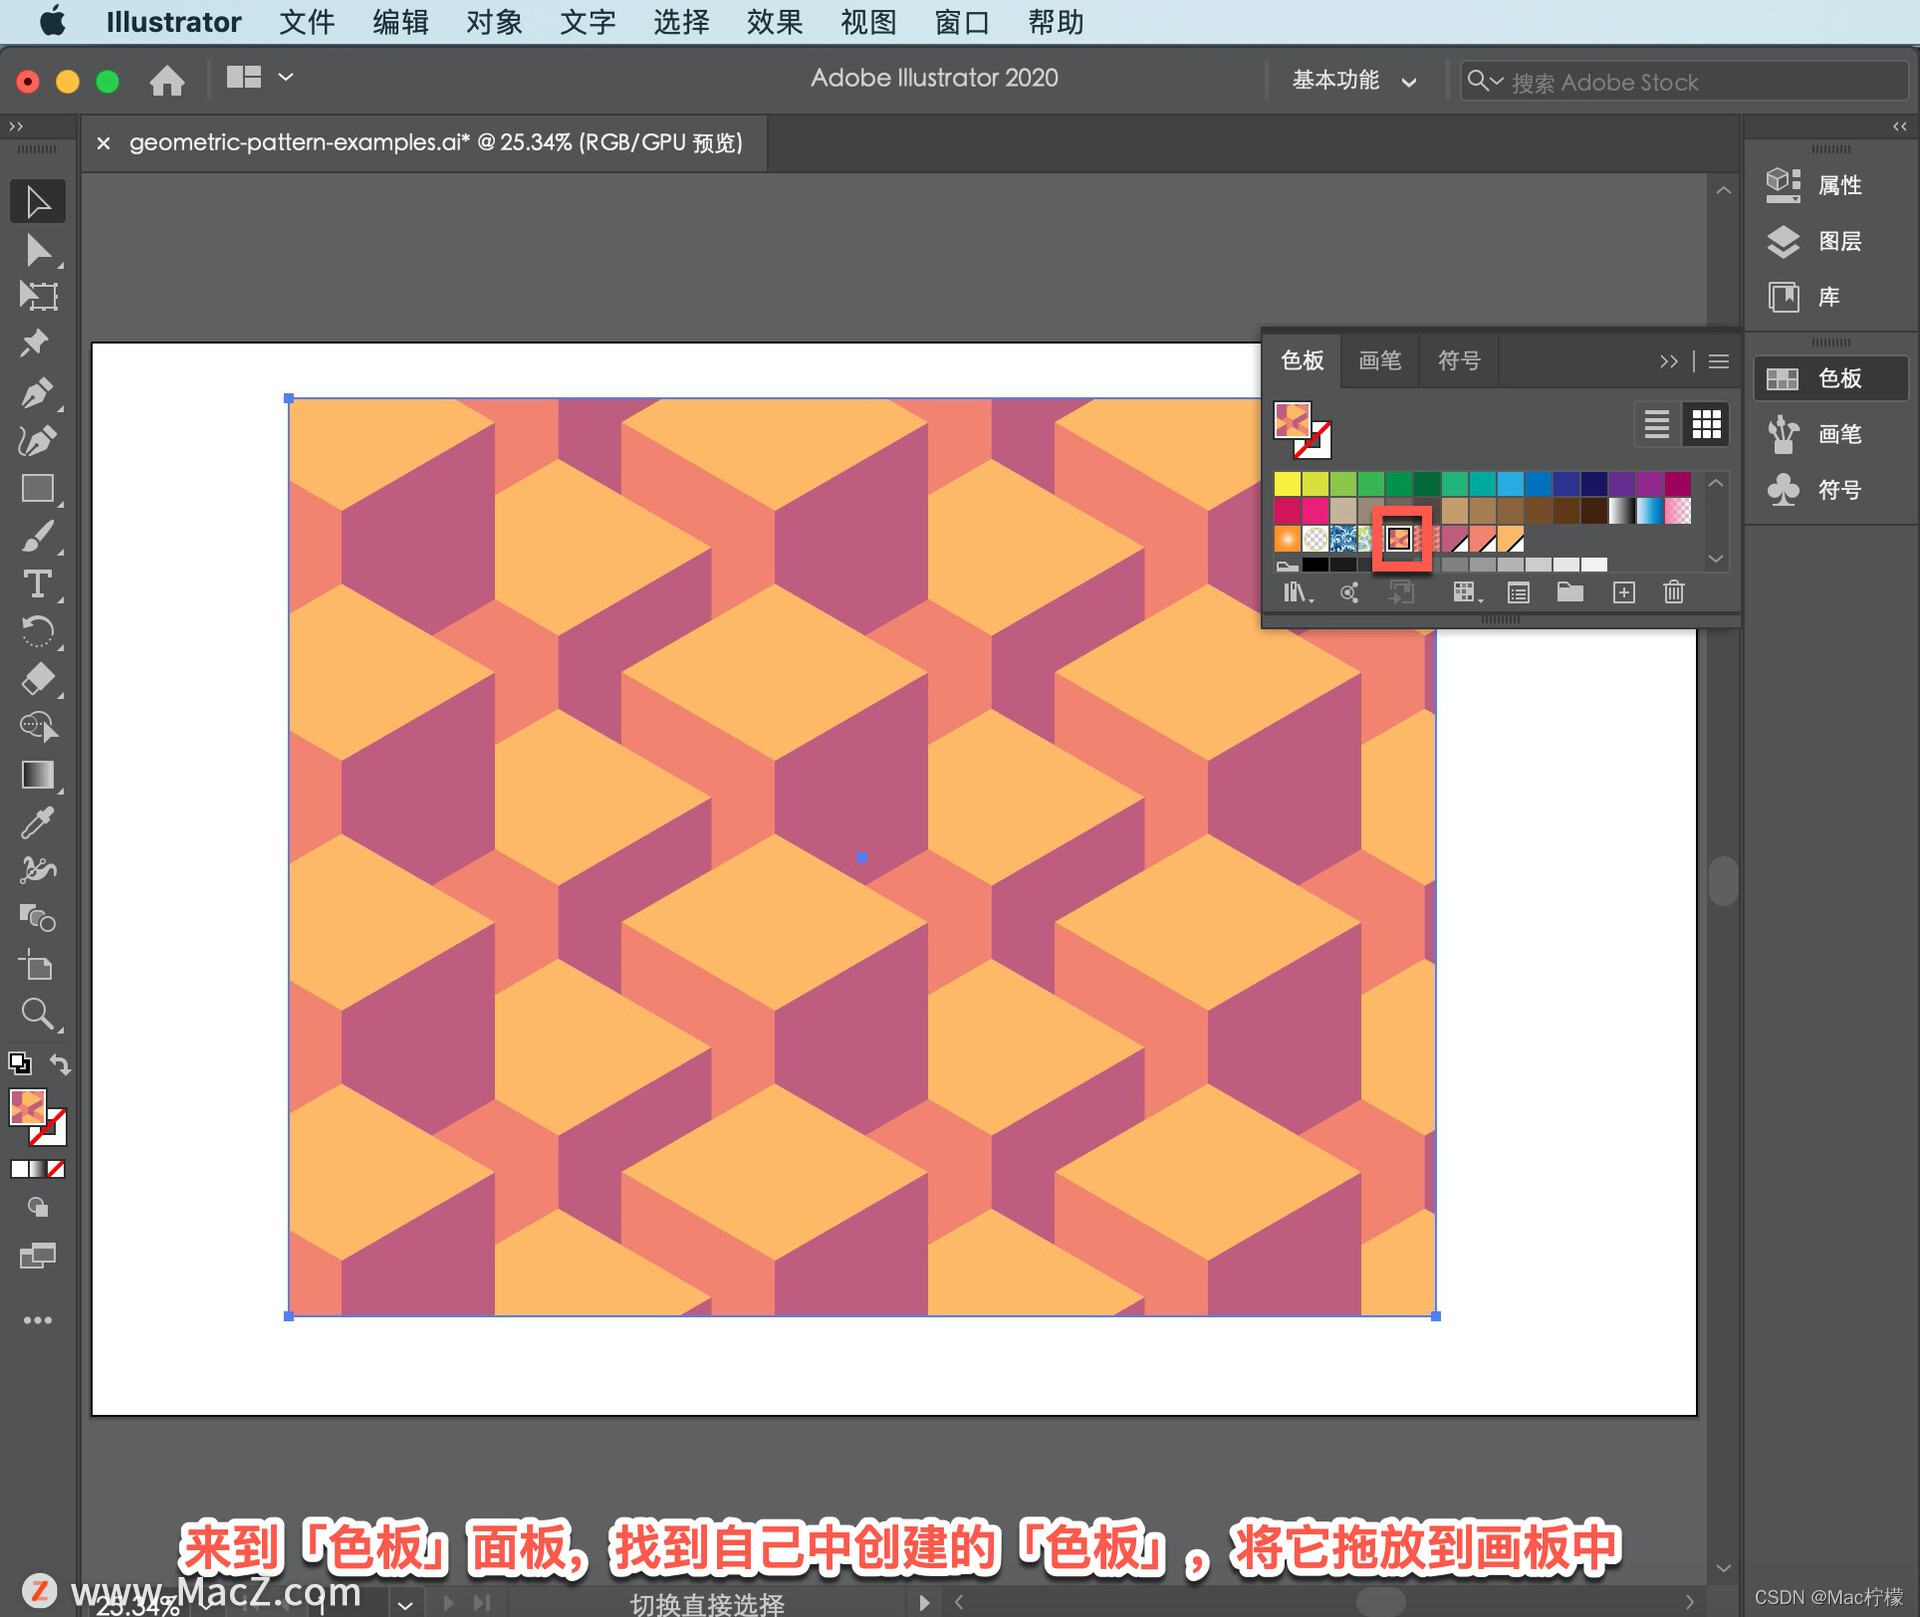Open the 效果 menu
The image size is (1920, 1617).
(774, 22)
